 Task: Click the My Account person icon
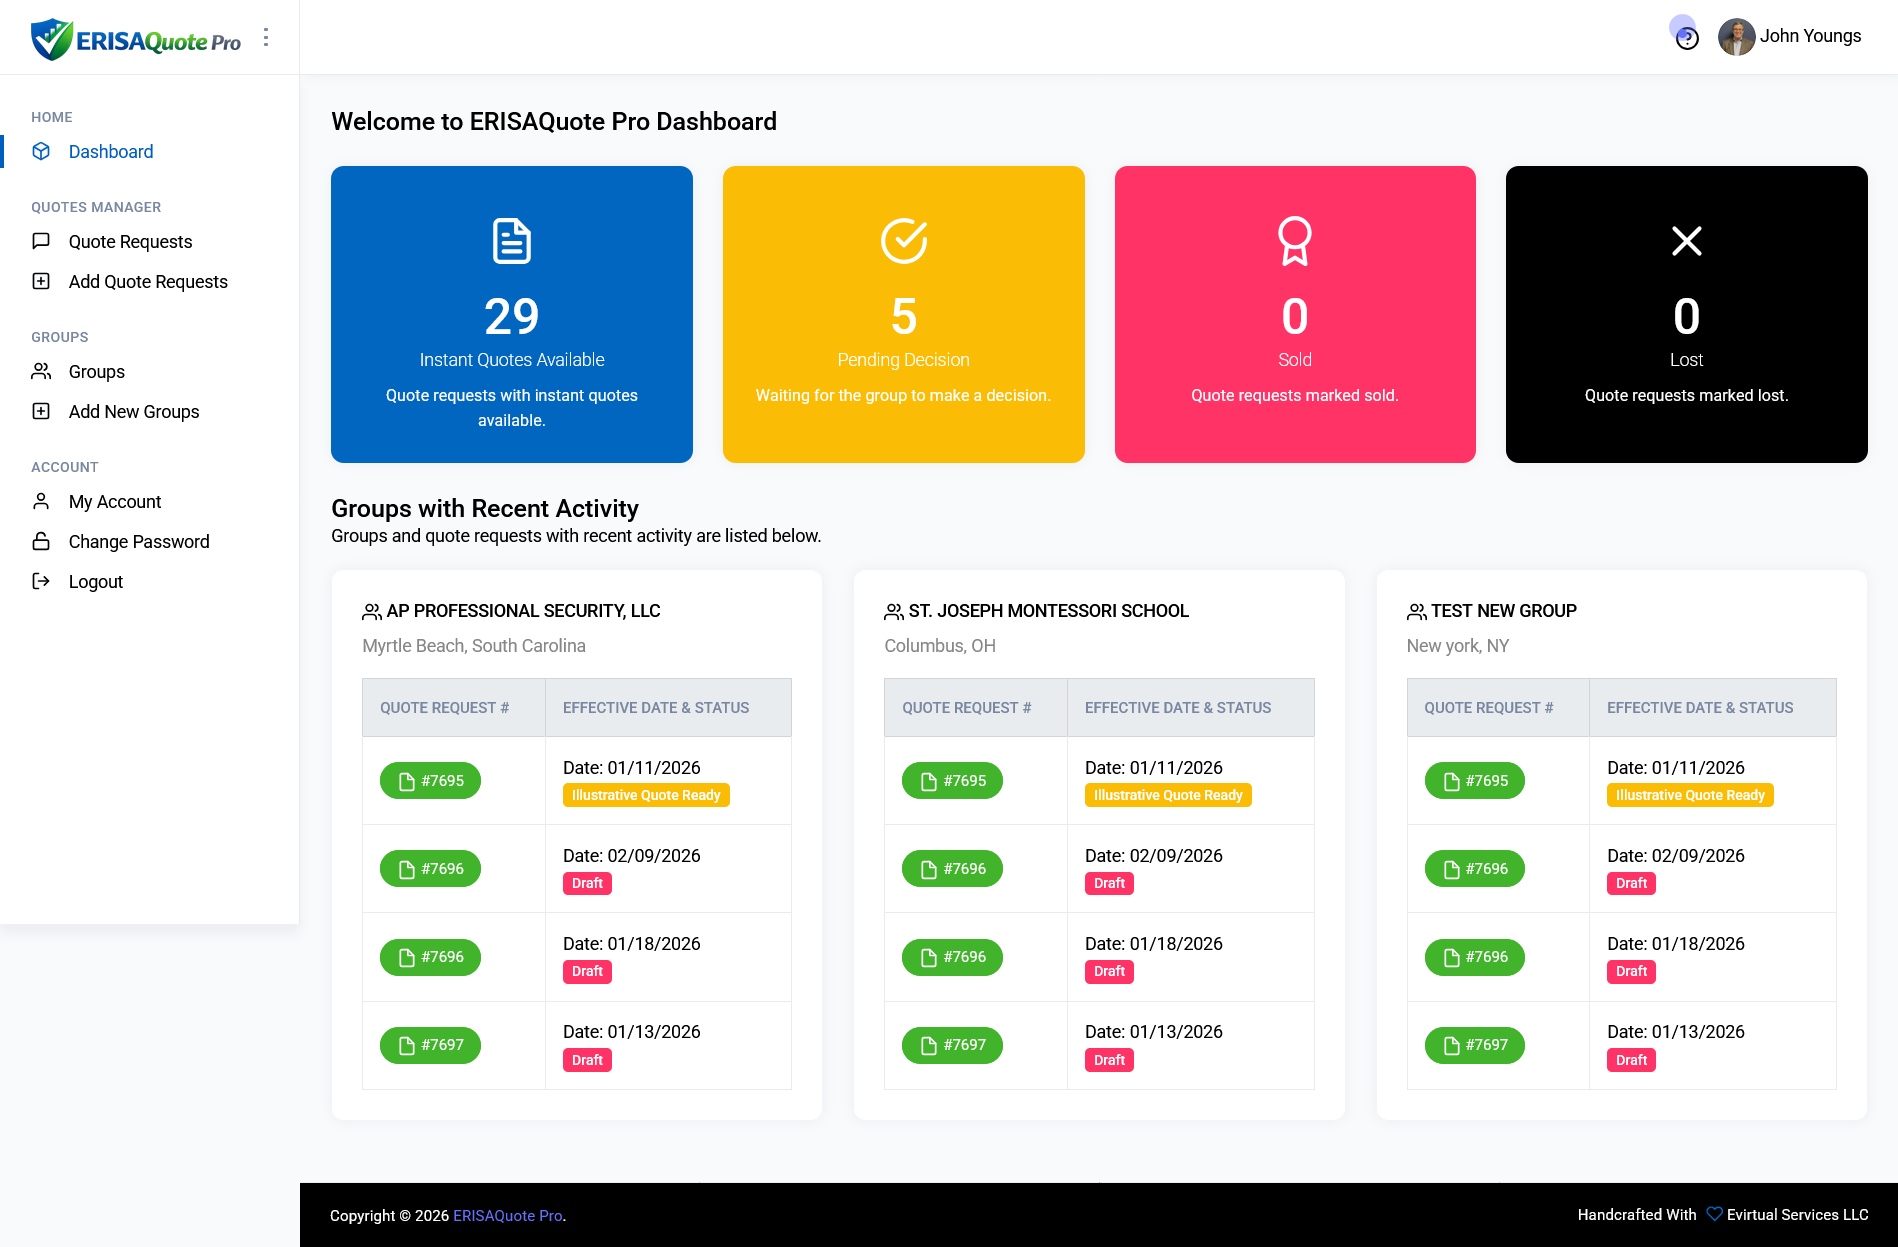pyautogui.click(x=41, y=501)
